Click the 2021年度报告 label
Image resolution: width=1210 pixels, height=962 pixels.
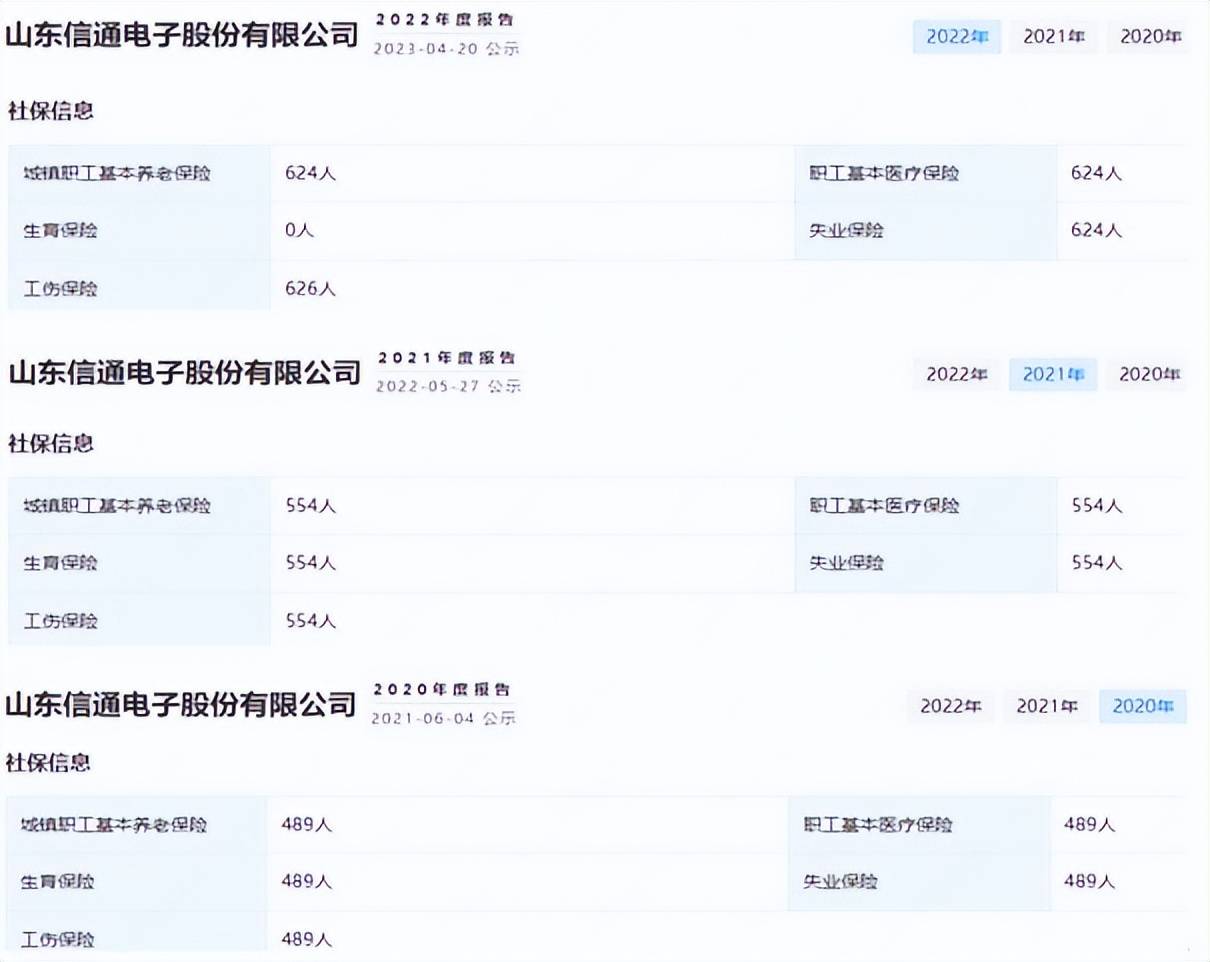(x=446, y=358)
